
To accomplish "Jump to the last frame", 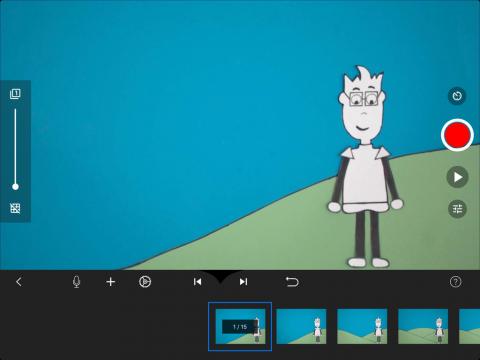I will 244,282.
